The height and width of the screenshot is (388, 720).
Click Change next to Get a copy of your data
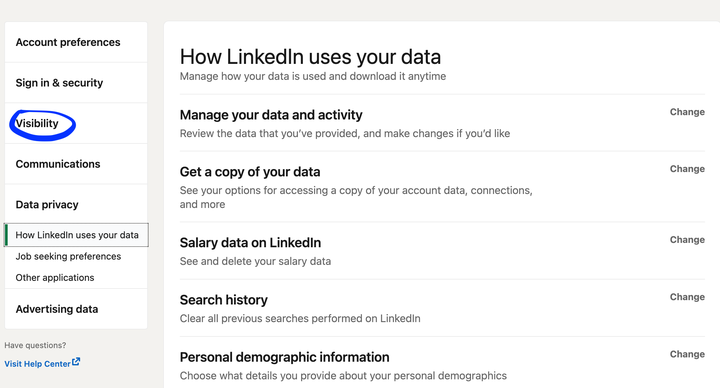point(687,169)
